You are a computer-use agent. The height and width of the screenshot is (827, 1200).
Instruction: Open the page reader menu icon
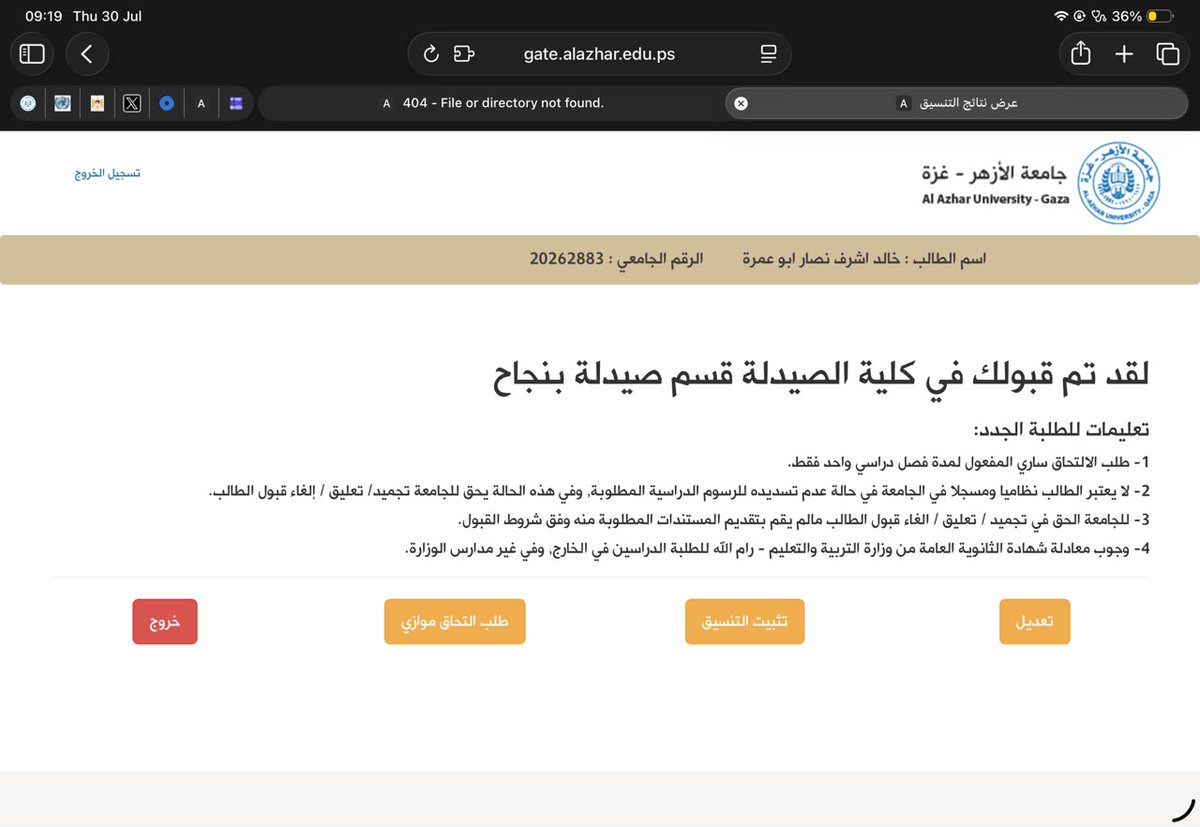pyautogui.click(x=768, y=54)
